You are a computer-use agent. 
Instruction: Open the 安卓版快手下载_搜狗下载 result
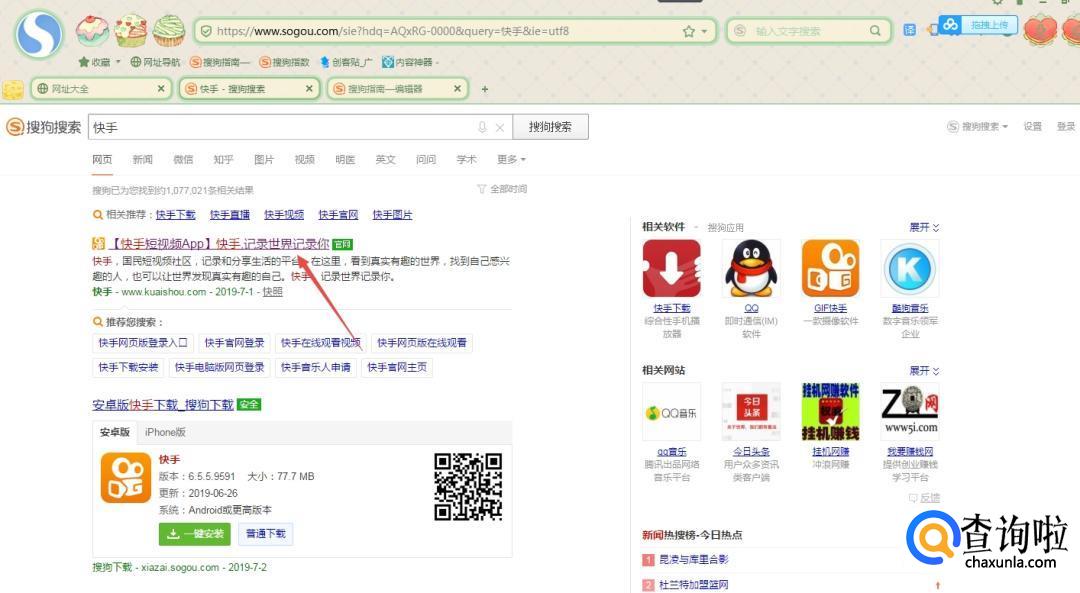[163, 405]
